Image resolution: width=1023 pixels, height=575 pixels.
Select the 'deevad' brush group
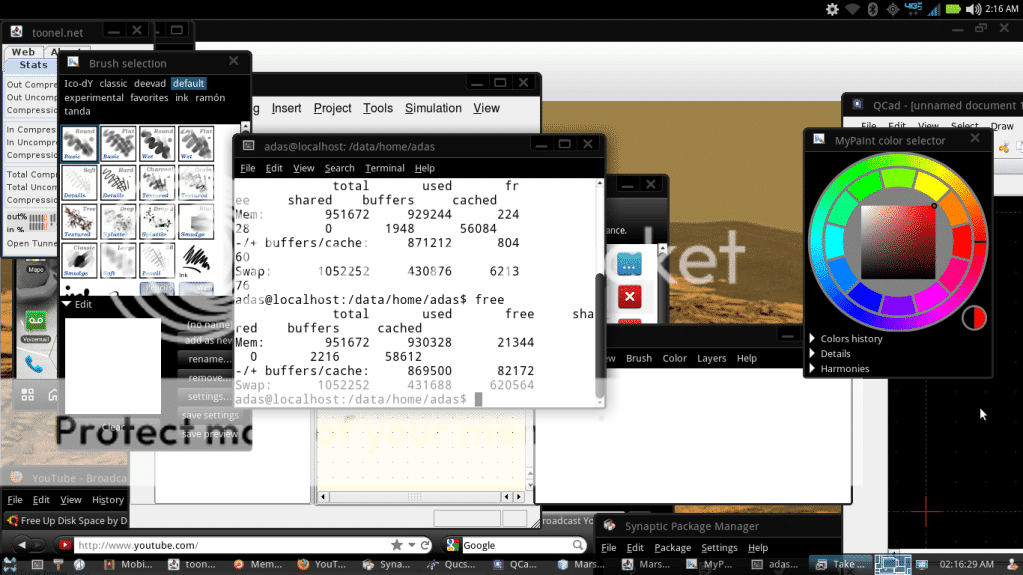[x=150, y=84]
